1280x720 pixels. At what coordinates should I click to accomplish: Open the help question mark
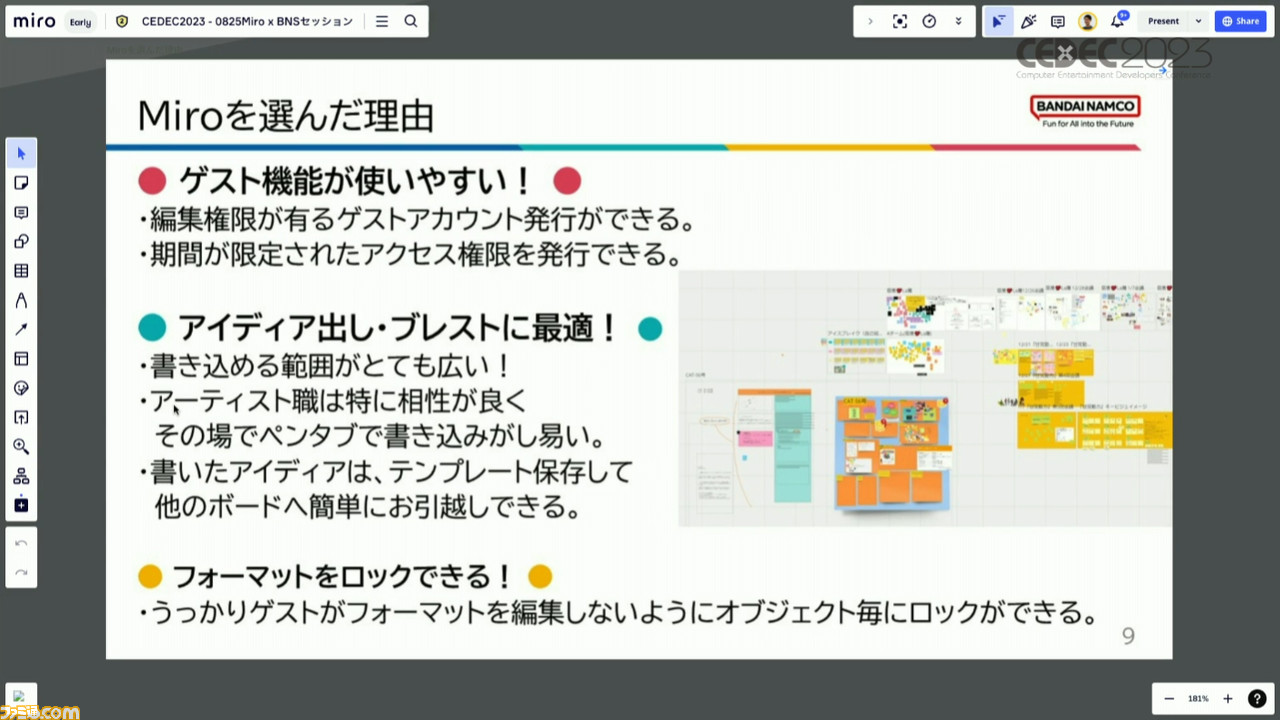pyautogui.click(x=1257, y=699)
